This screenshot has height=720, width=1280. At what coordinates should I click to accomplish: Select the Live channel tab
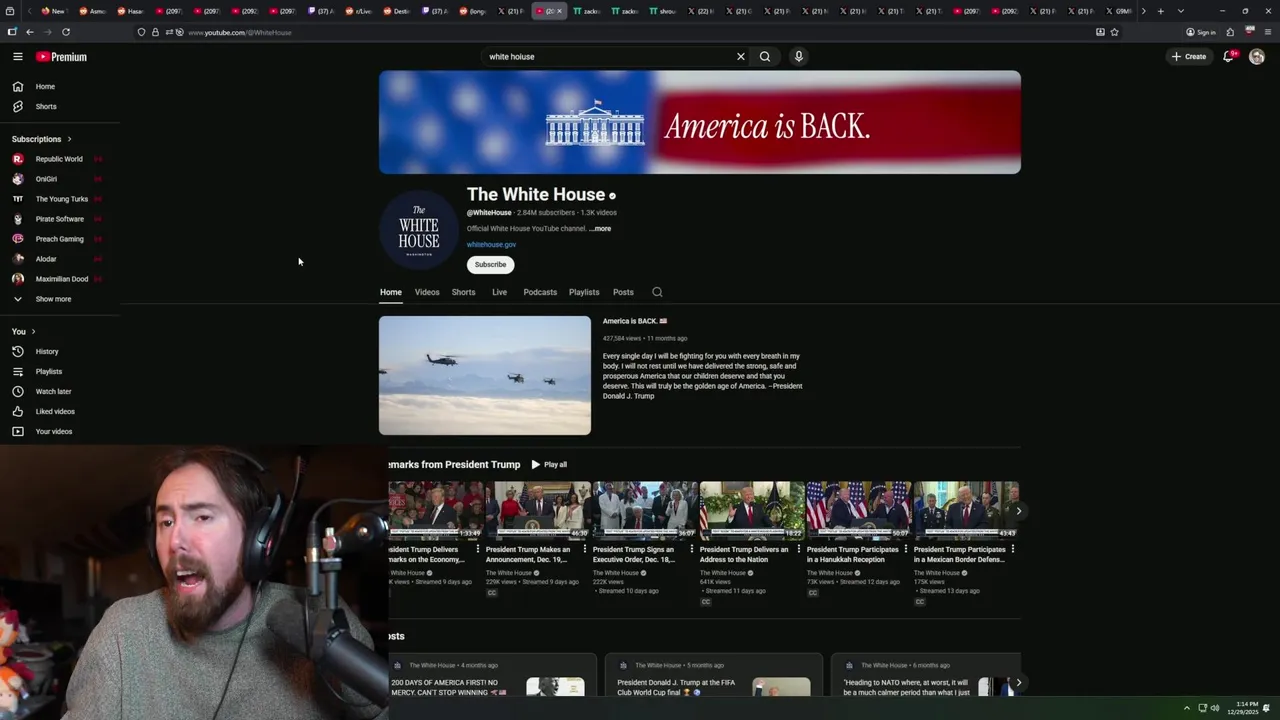(499, 292)
